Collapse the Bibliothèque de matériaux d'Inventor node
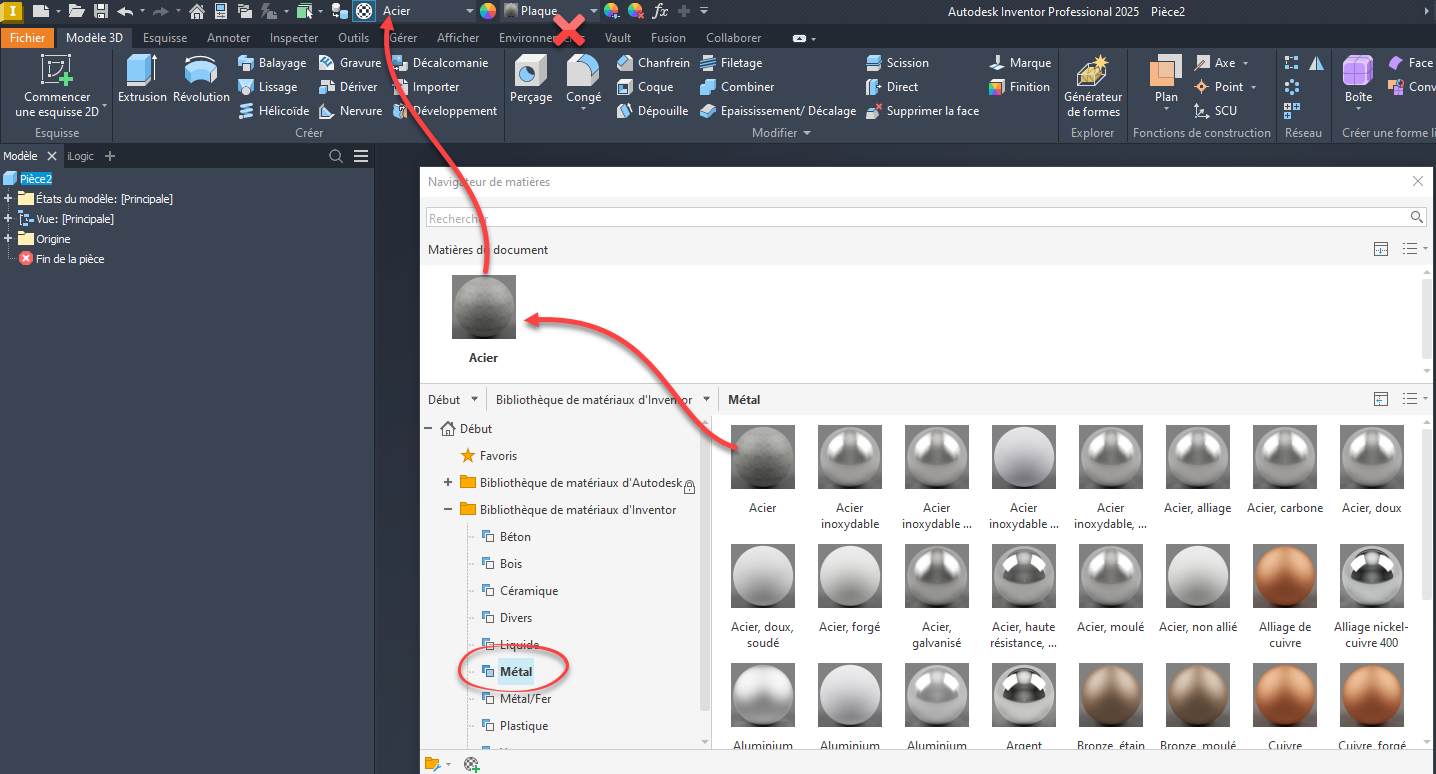 click(448, 510)
